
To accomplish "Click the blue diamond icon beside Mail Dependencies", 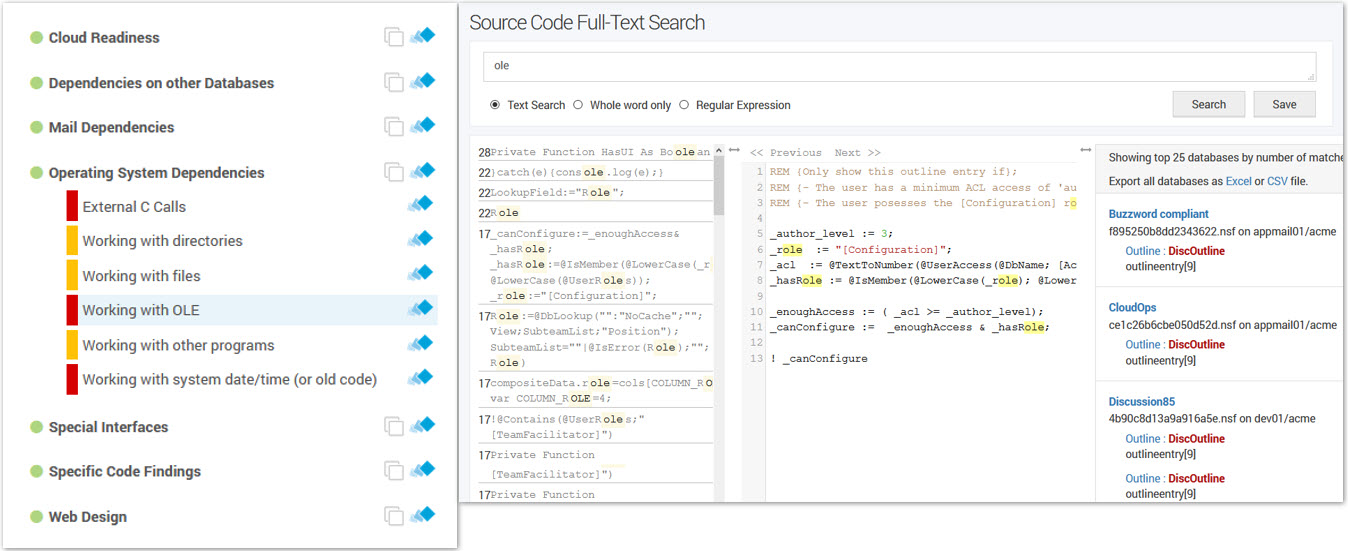I will (422, 126).
